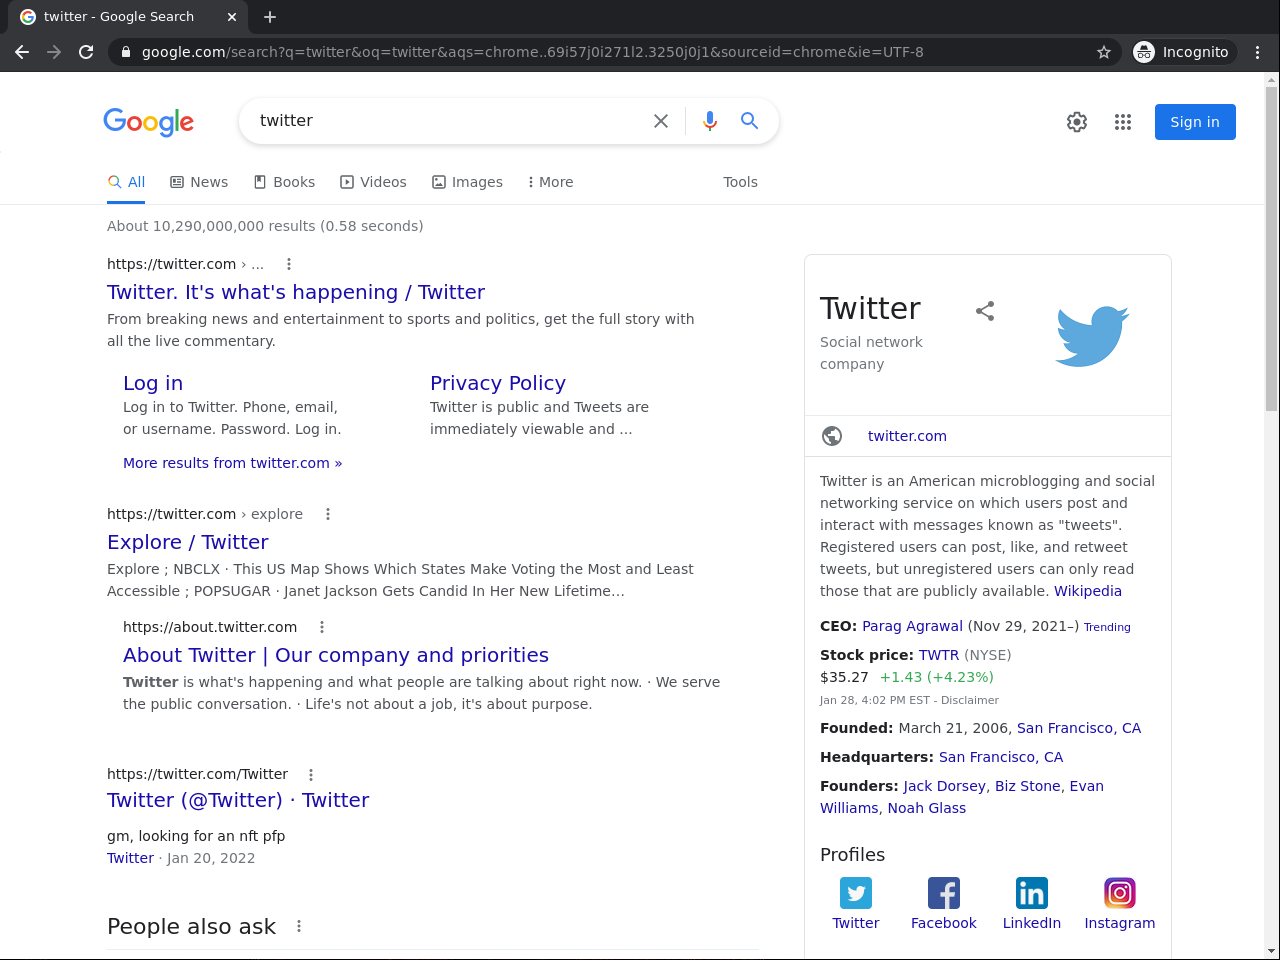Start voice search with the microphone icon

point(710,121)
